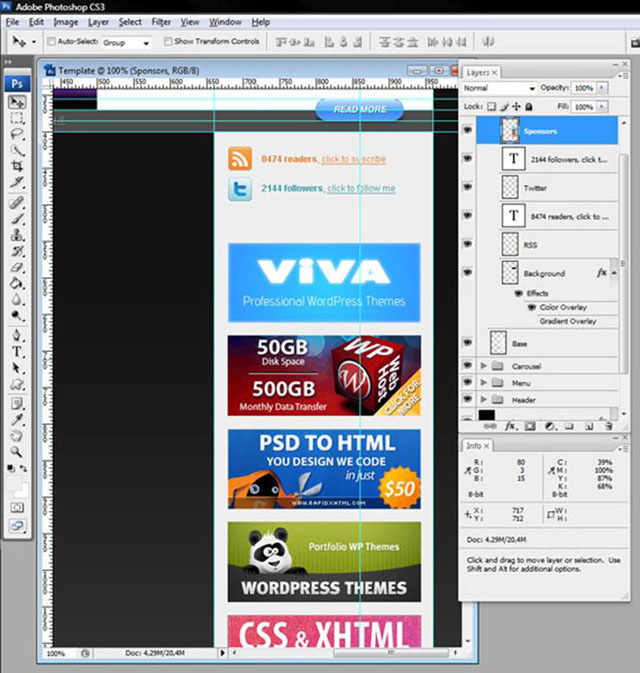Enable Show Transform Controls checkbox

pos(168,41)
